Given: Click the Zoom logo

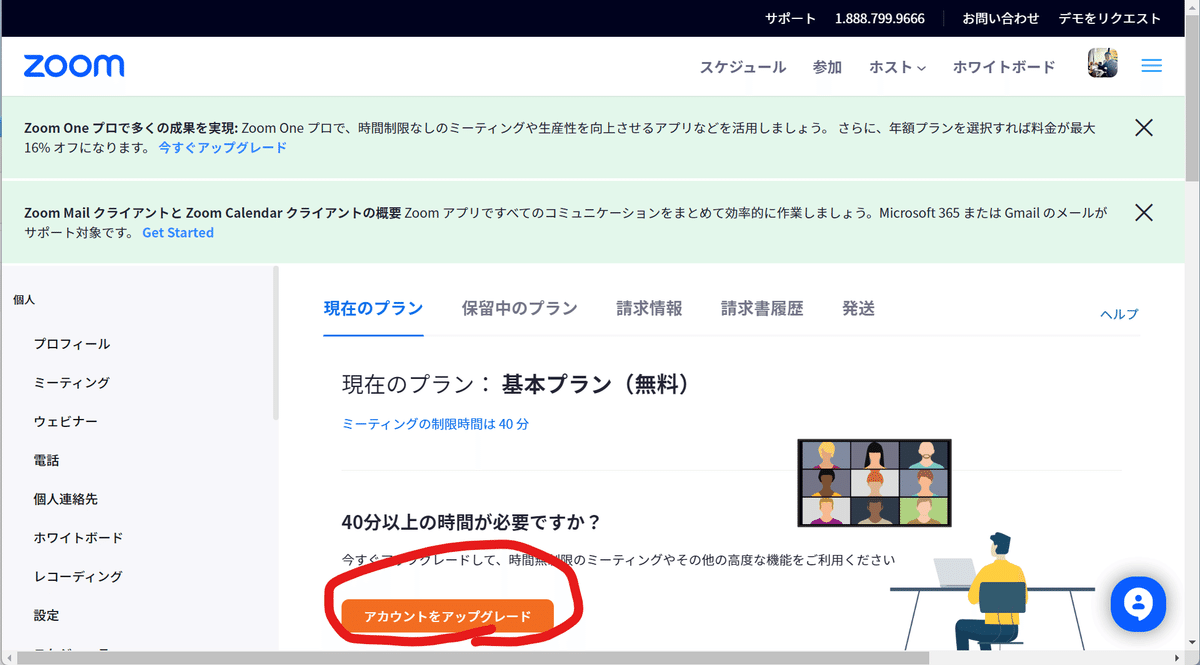Looking at the screenshot, I should point(74,66).
